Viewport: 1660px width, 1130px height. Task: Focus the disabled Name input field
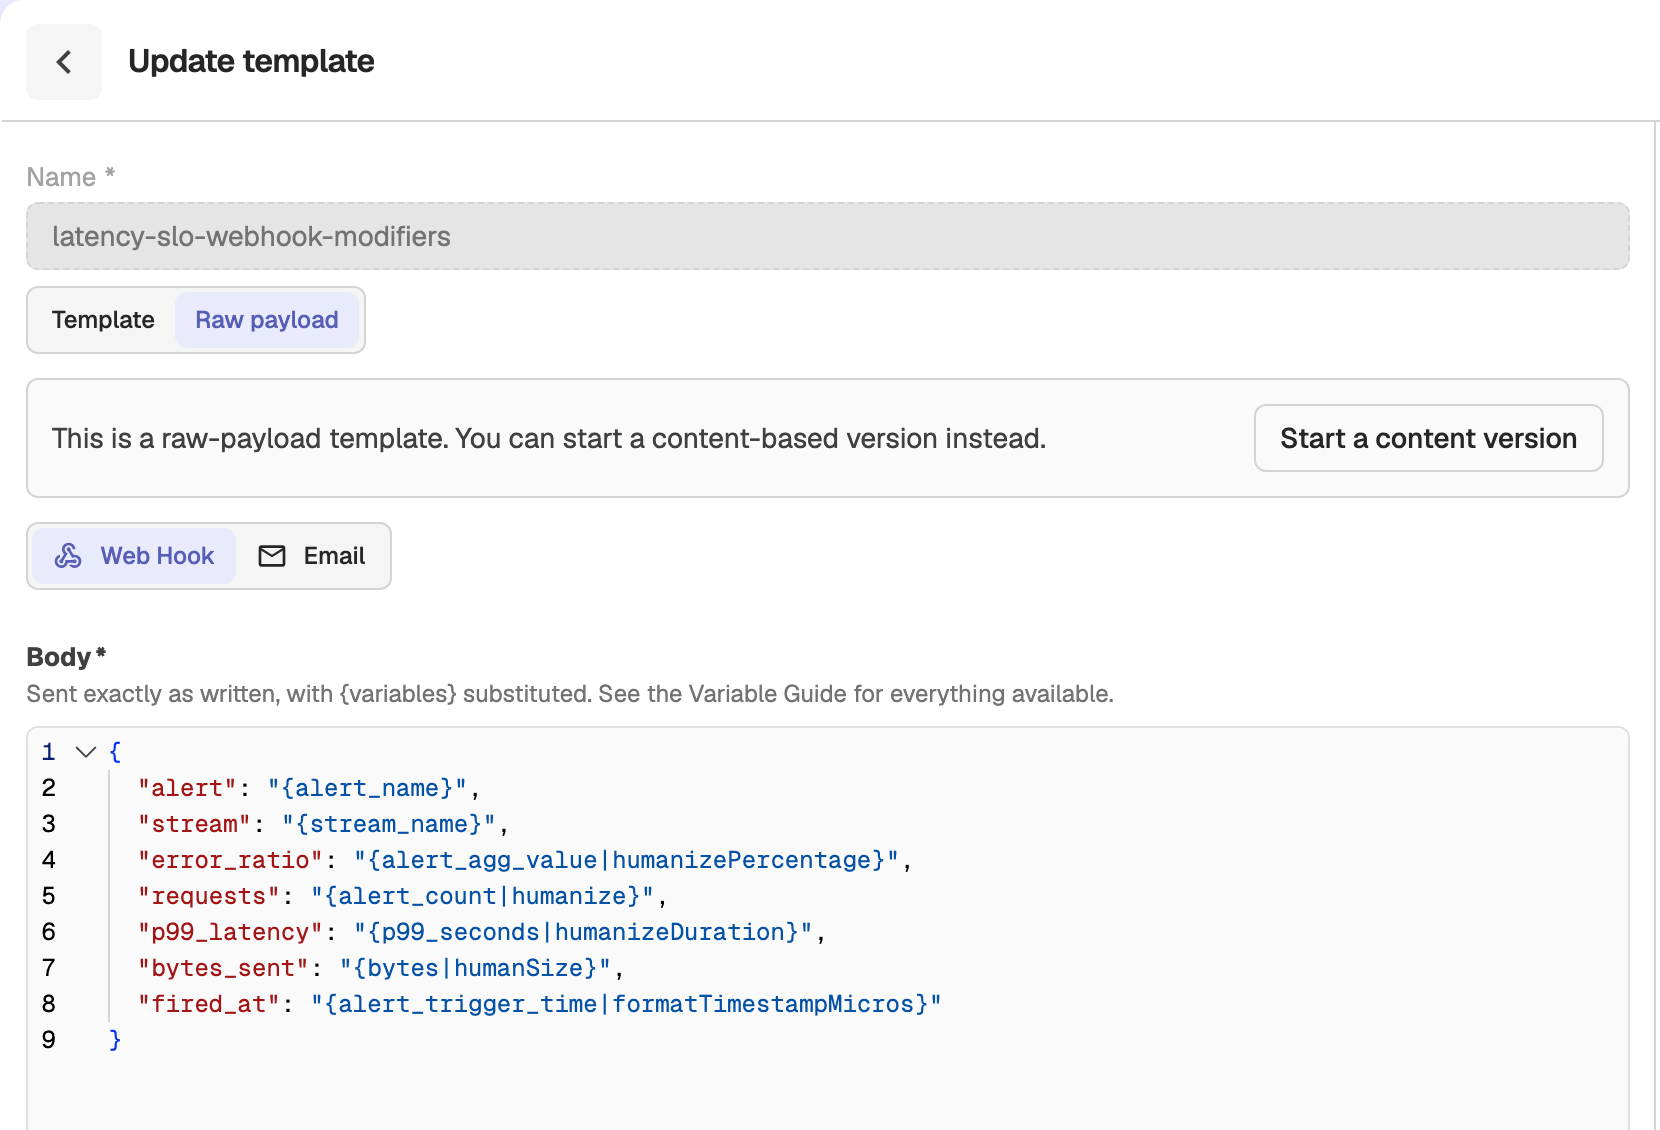[x=828, y=236]
